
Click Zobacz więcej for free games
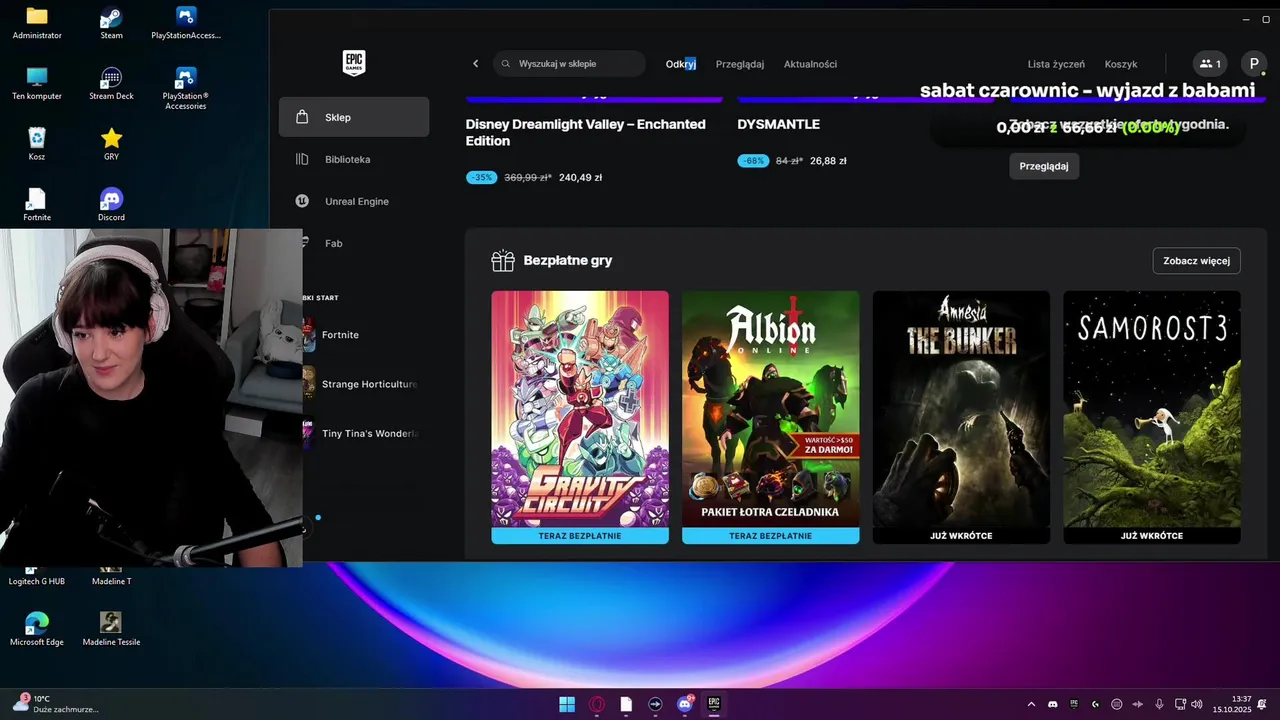coord(1197,261)
